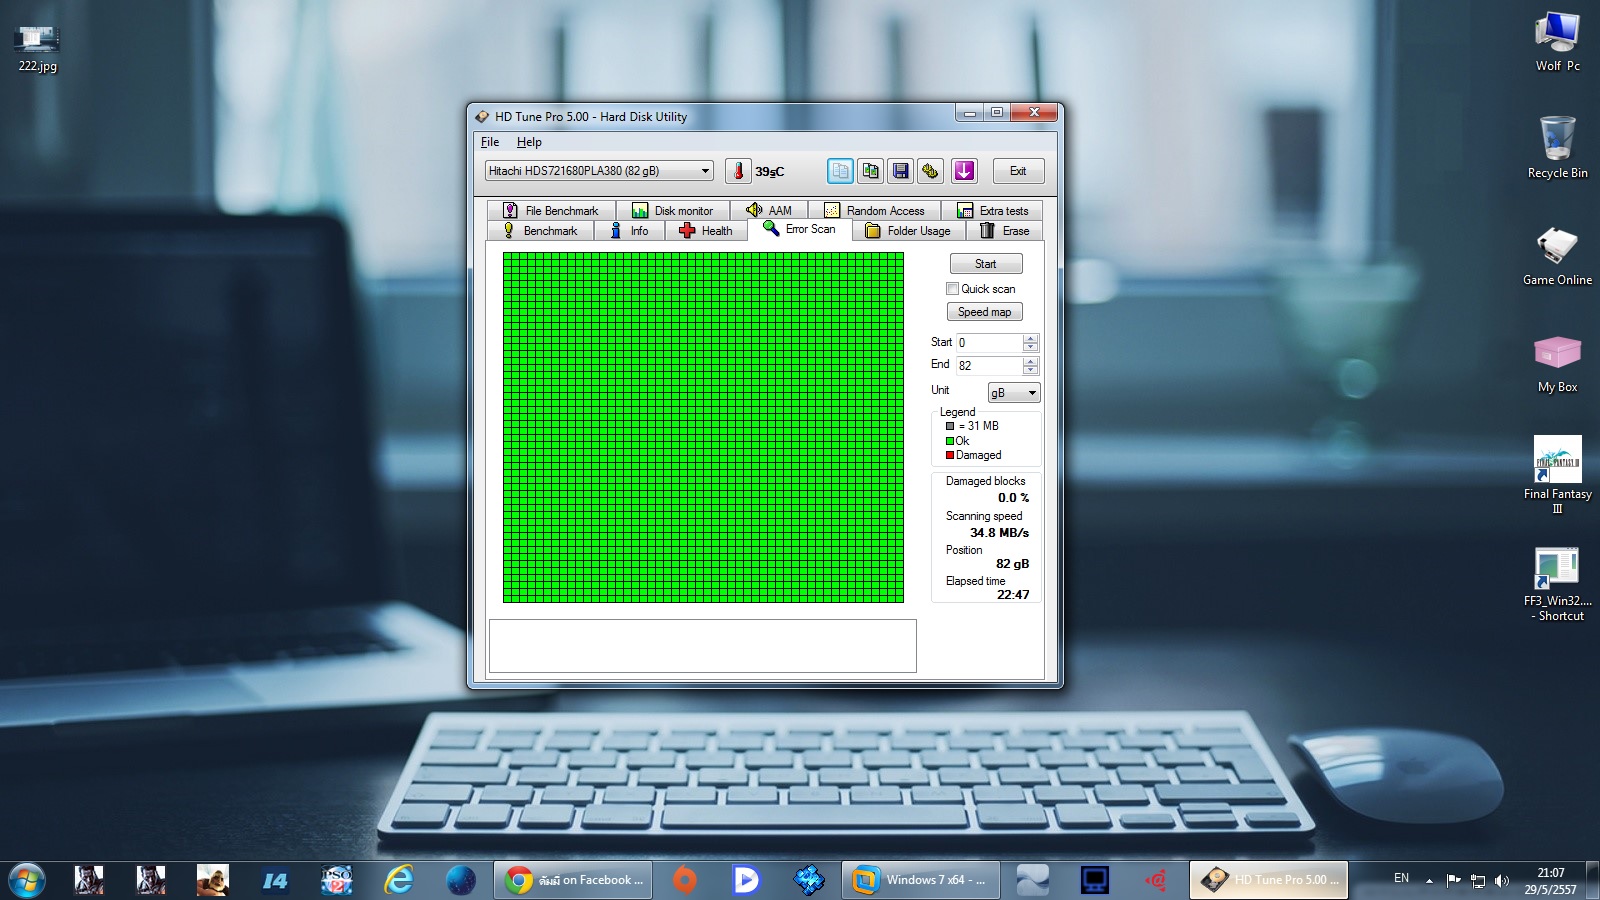This screenshot has width=1600, height=900.
Task: Switch to the Folder Usage tab
Action: [908, 231]
